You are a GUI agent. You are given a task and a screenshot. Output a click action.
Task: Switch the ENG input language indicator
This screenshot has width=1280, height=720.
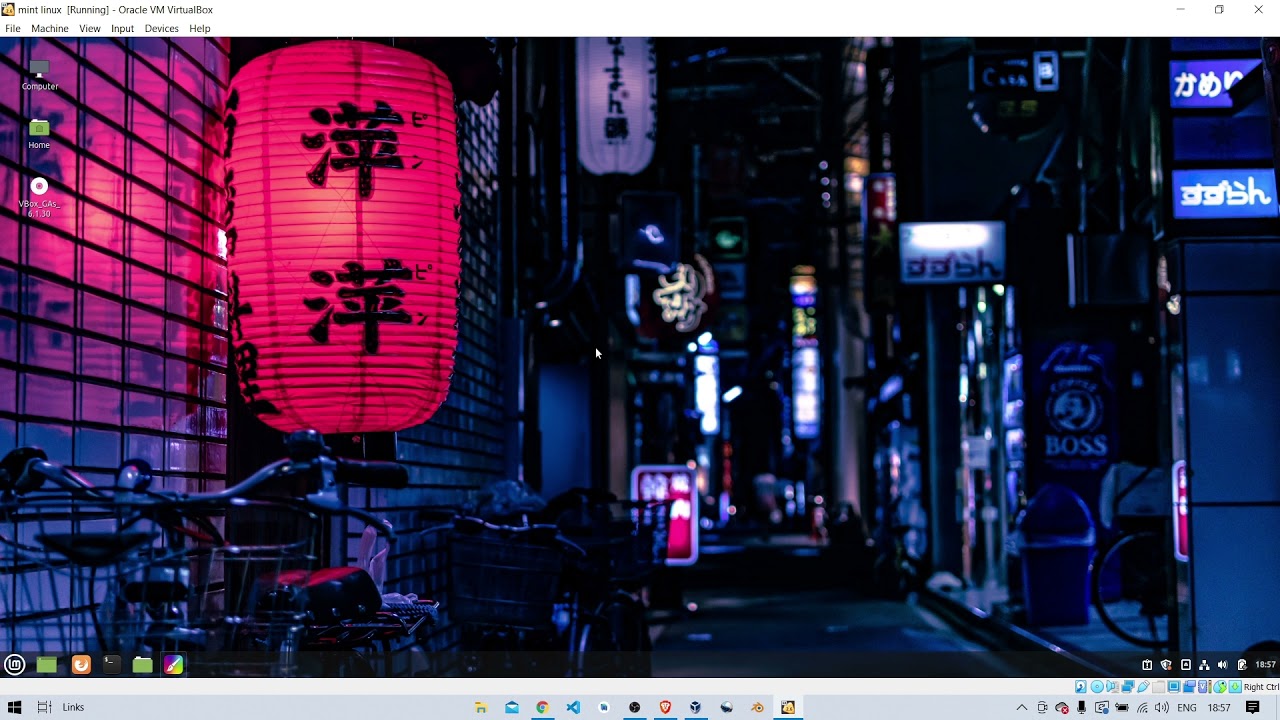tap(1187, 707)
